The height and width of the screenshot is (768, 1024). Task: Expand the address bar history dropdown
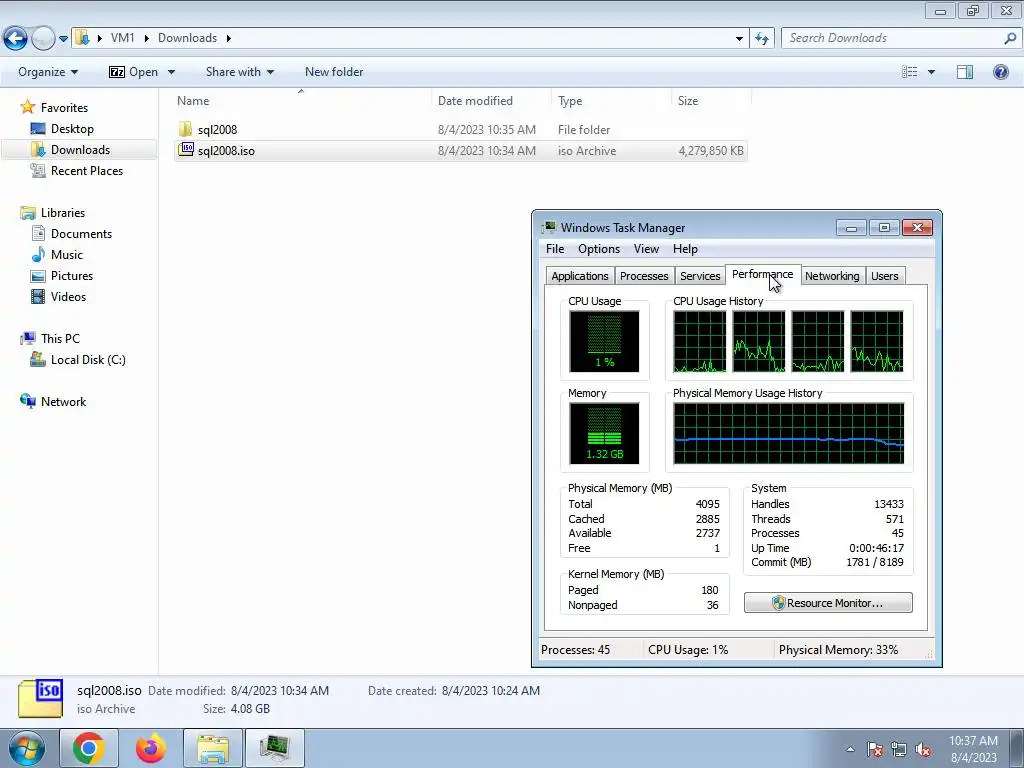pos(739,39)
